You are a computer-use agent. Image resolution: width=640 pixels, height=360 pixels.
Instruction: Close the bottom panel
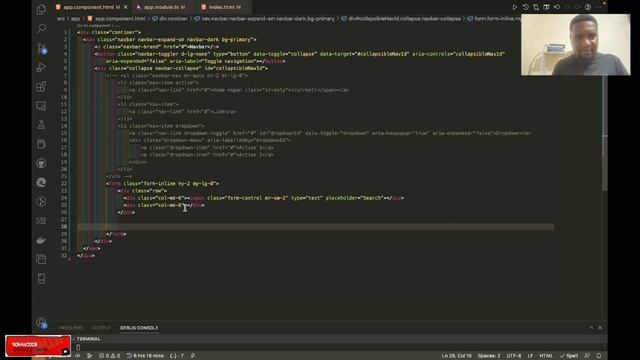[600, 327]
